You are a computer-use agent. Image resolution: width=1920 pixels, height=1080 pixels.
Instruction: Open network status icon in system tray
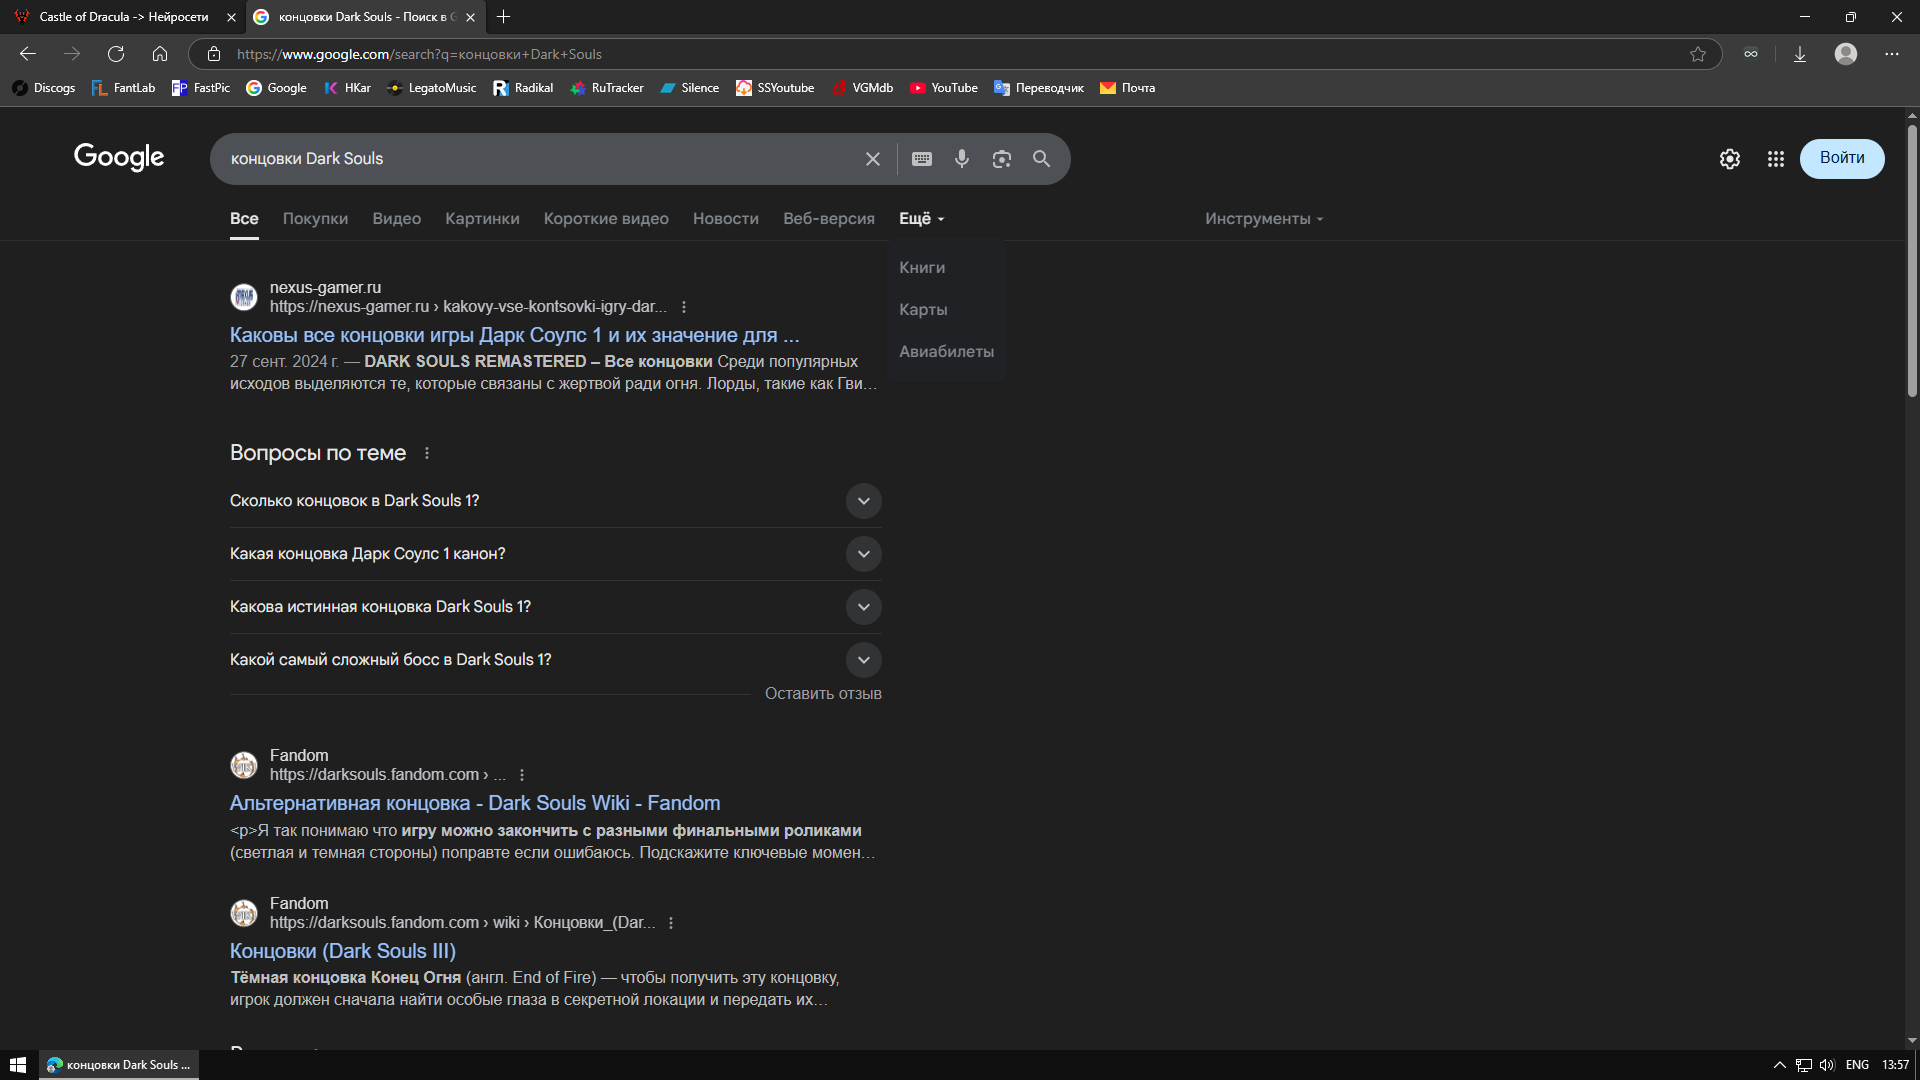pos(1804,1065)
